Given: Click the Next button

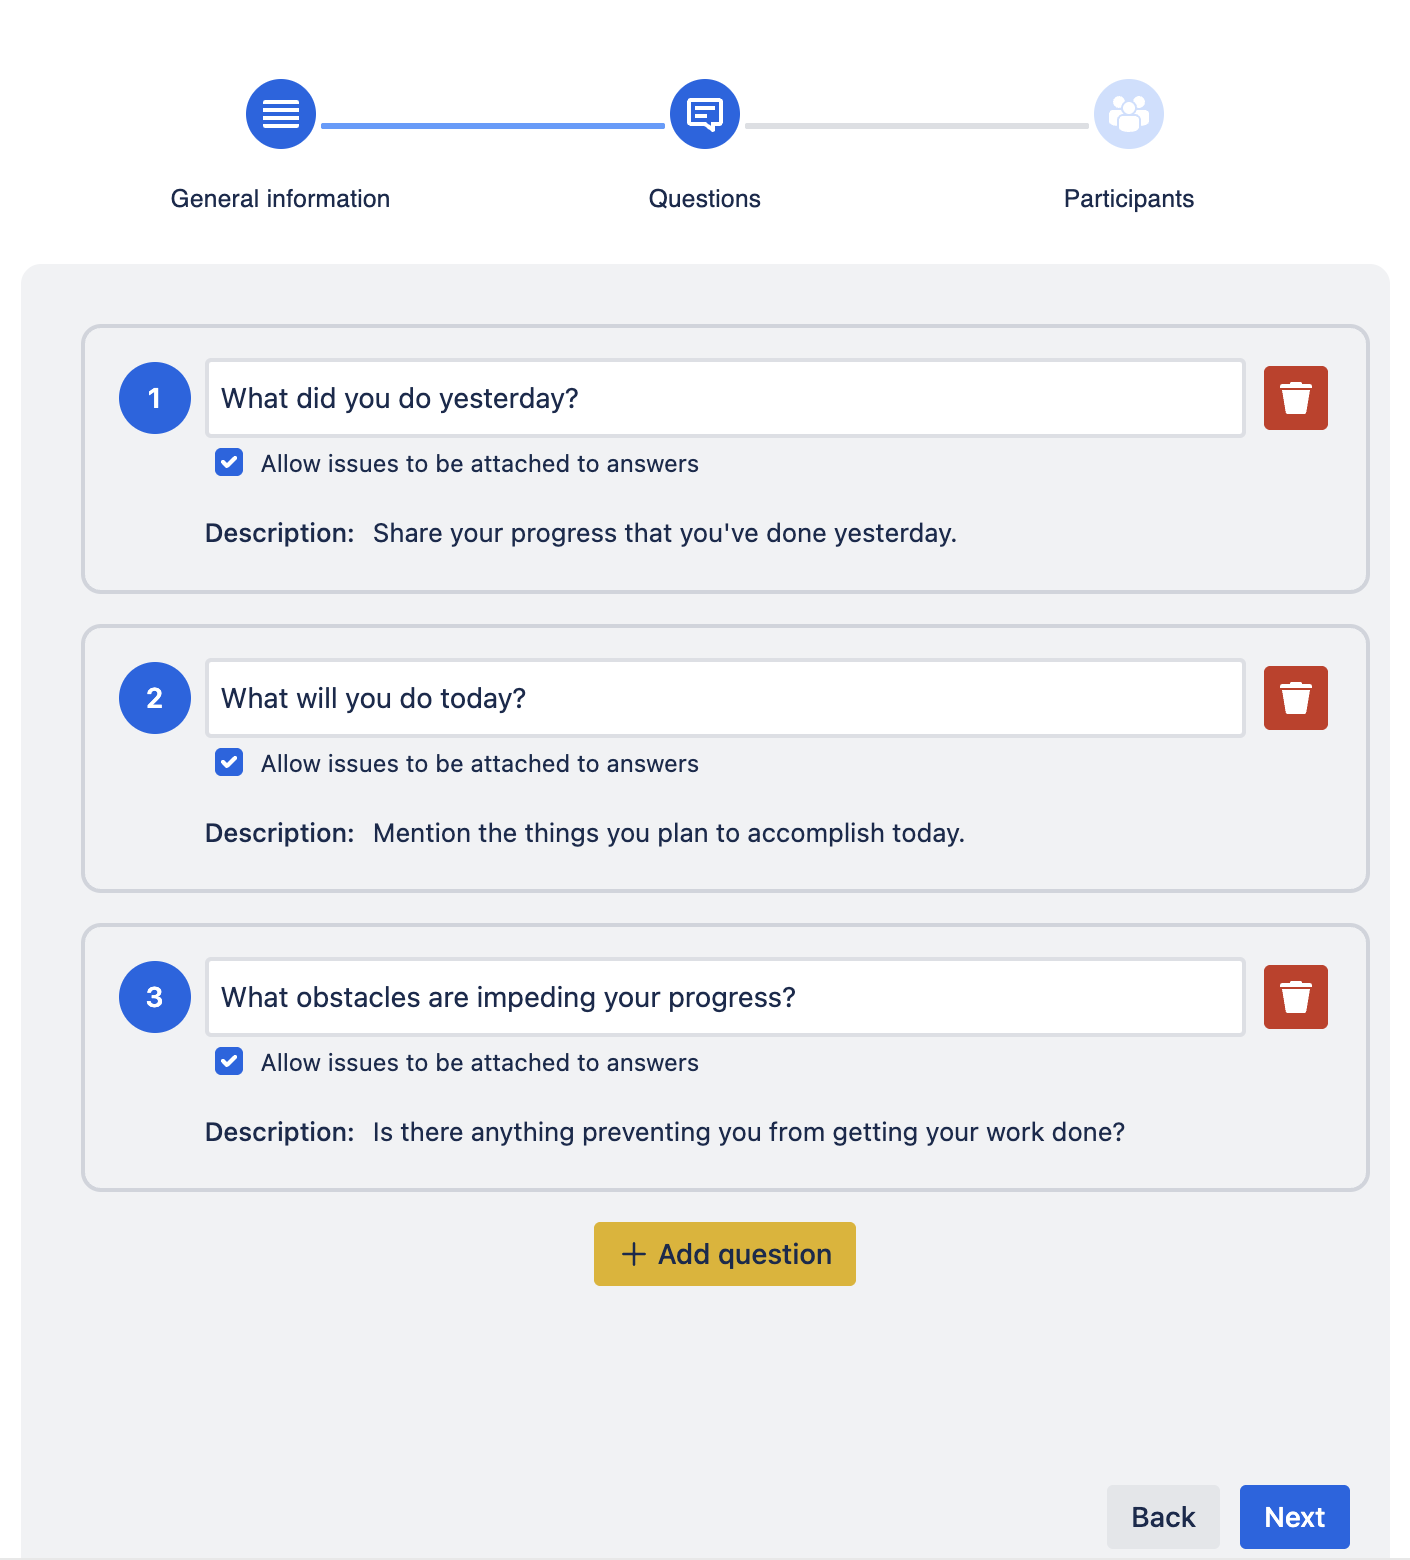Looking at the screenshot, I should click(x=1294, y=1517).
